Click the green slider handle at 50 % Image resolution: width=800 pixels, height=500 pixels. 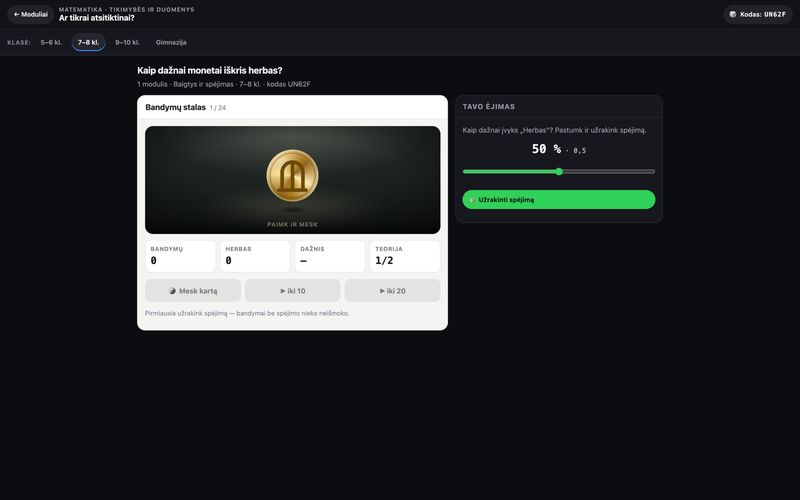tap(559, 171)
